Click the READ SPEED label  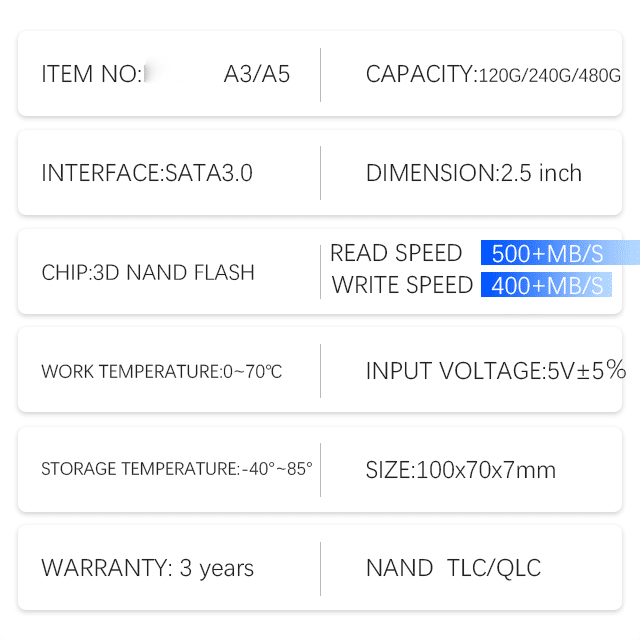[x=396, y=253]
